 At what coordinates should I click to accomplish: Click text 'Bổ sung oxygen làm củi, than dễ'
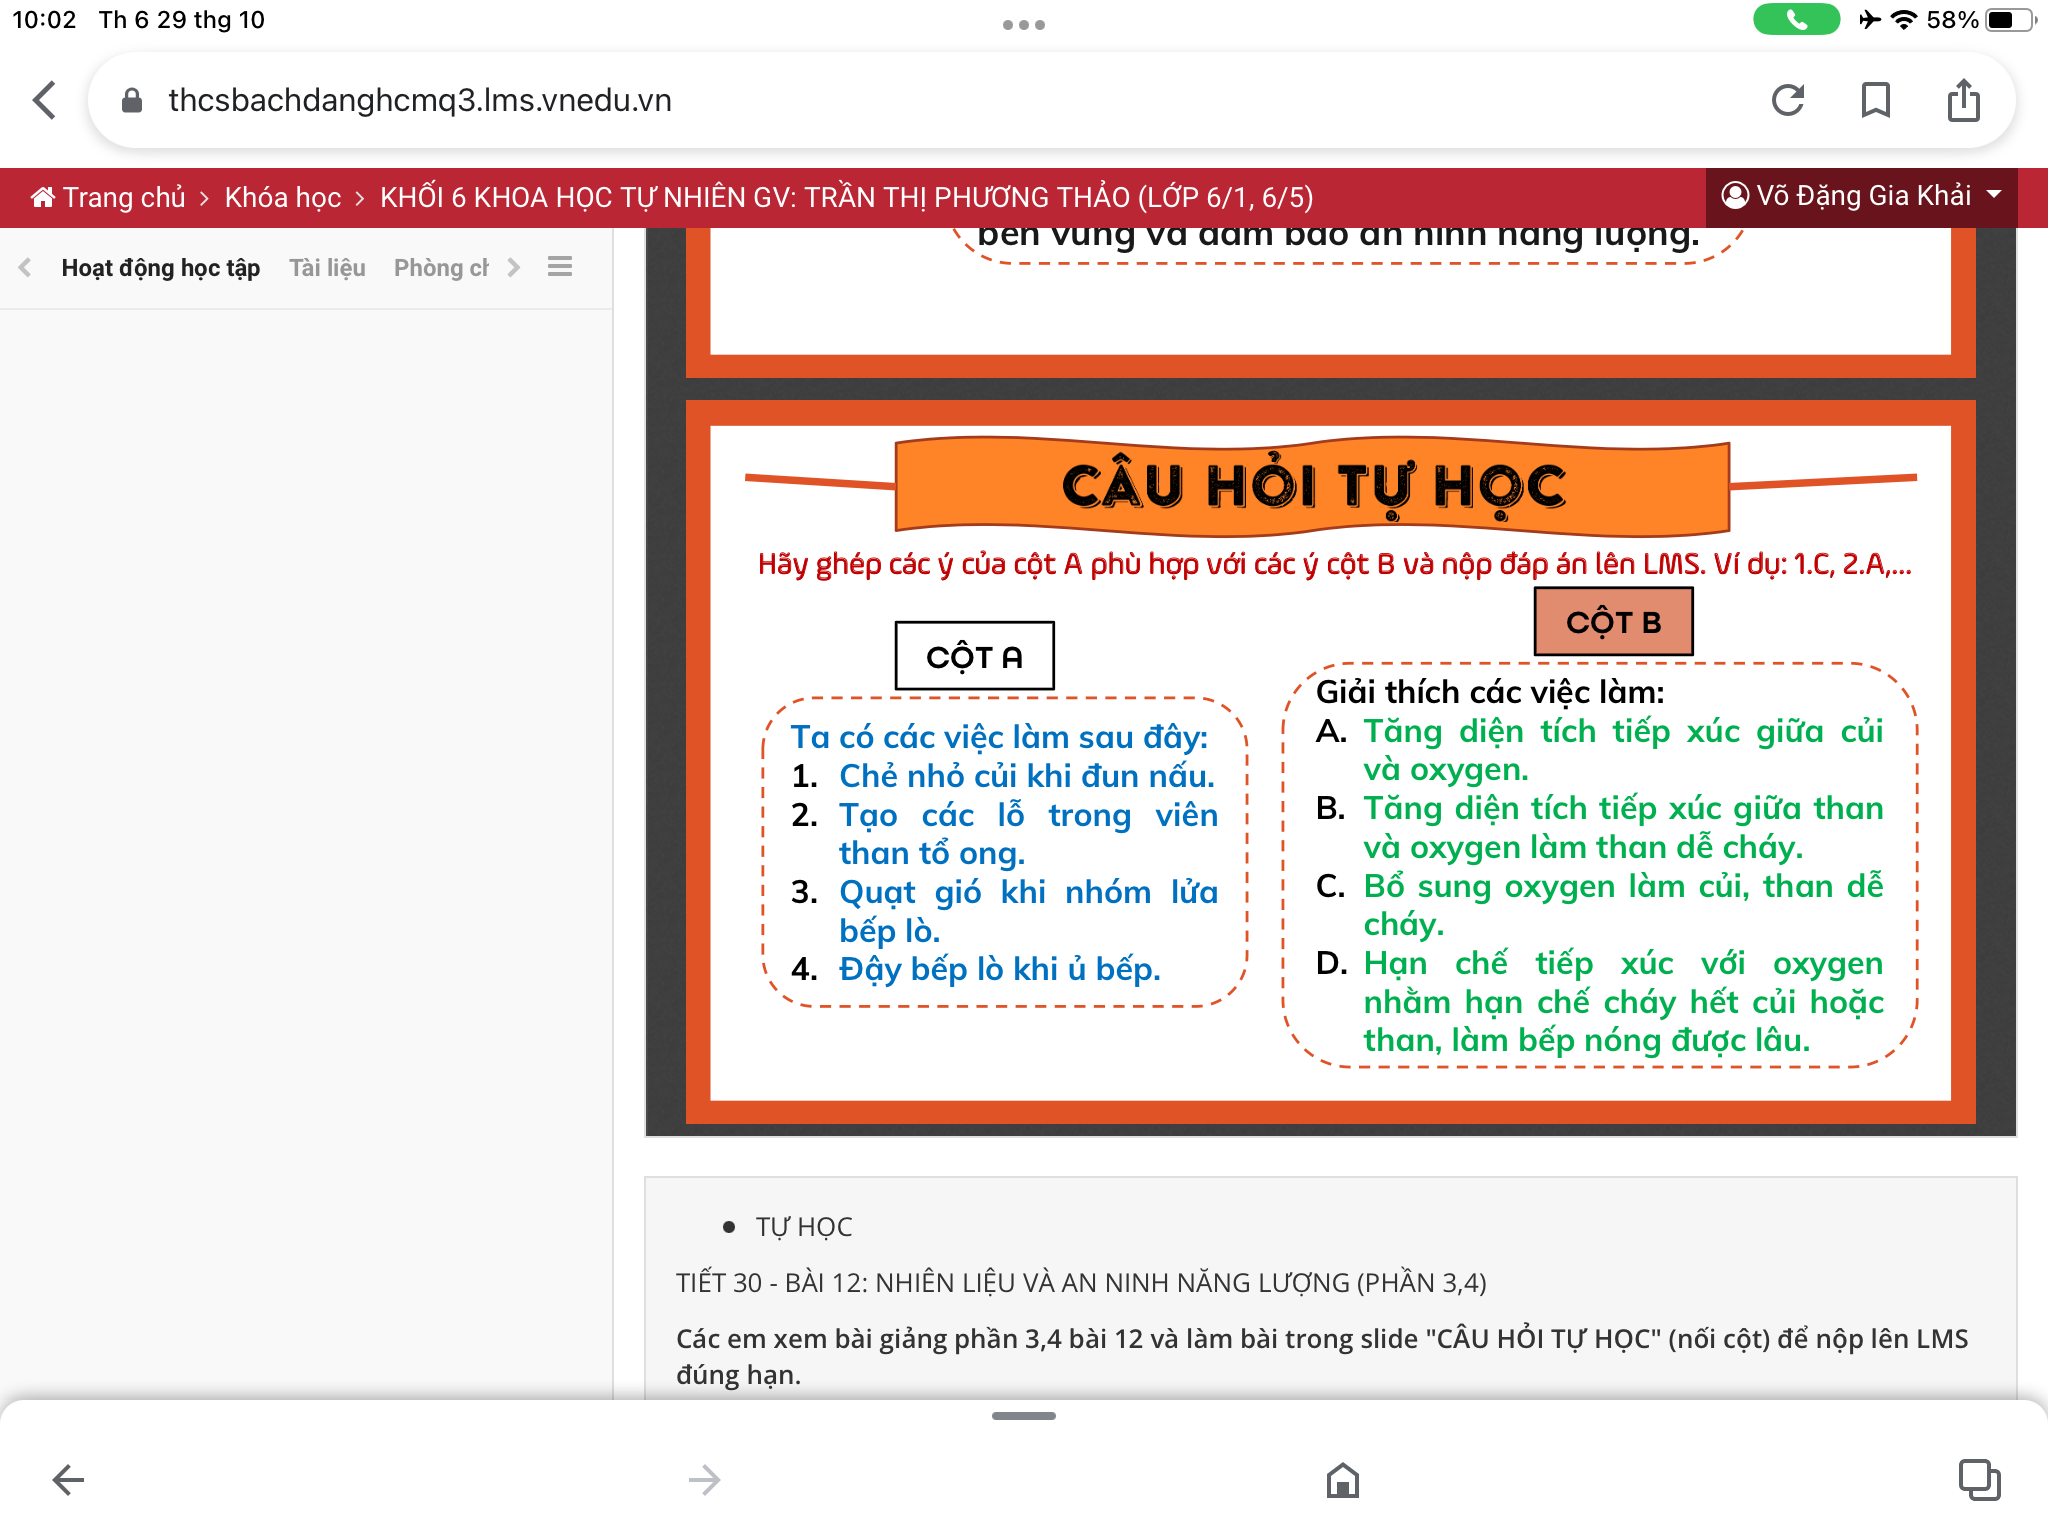coord(1623,886)
